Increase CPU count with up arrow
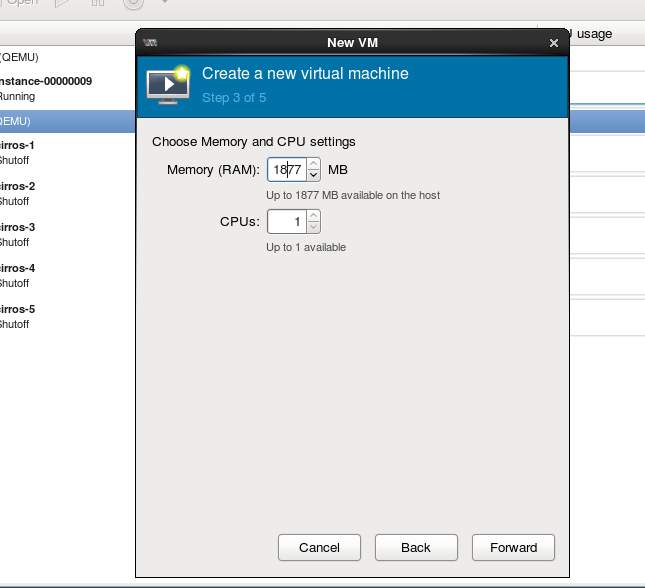645x588 pixels. 313,216
